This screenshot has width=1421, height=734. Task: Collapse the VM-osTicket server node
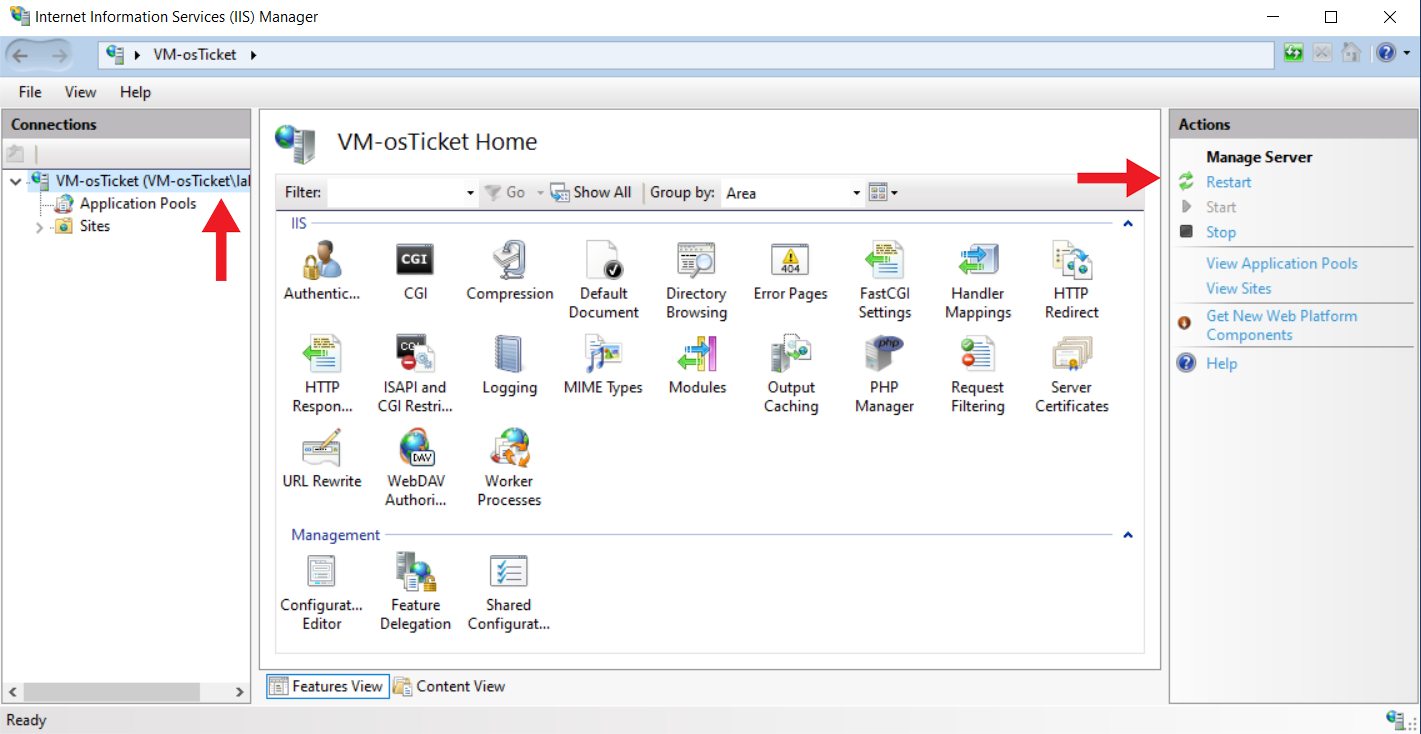(x=15, y=181)
